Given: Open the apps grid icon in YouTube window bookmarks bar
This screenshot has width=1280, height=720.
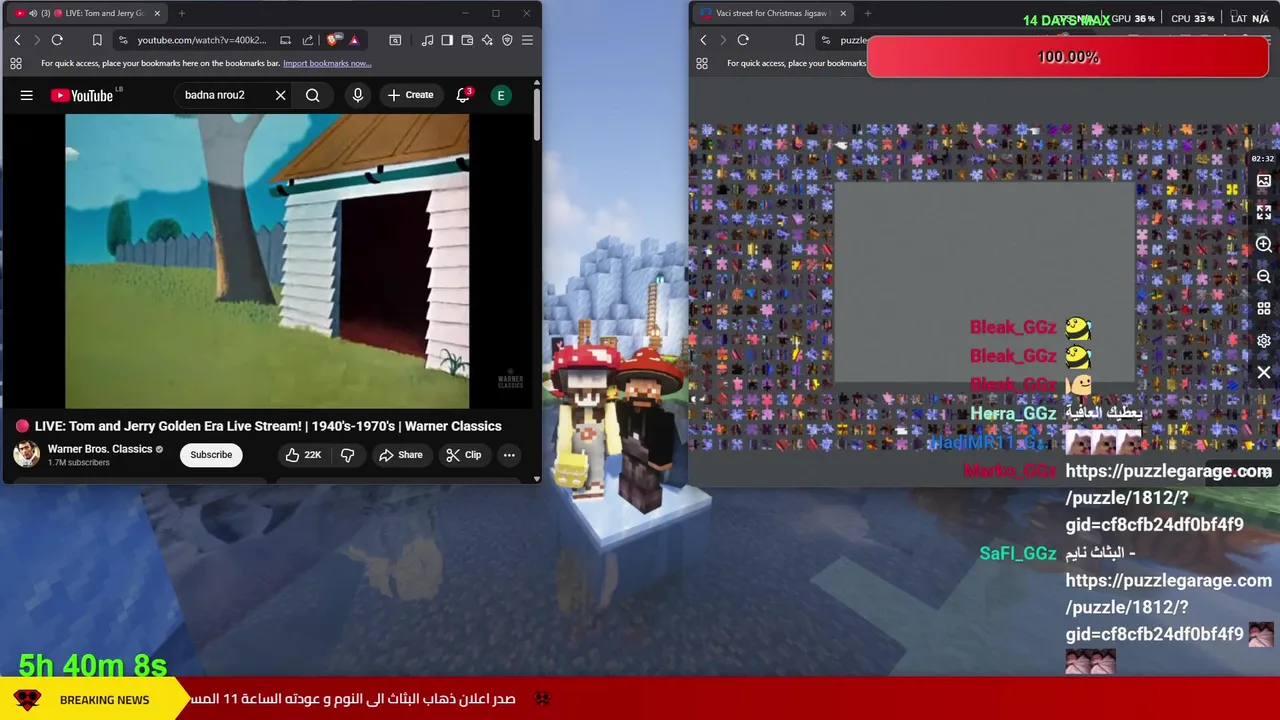Looking at the screenshot, I should 16,63.
